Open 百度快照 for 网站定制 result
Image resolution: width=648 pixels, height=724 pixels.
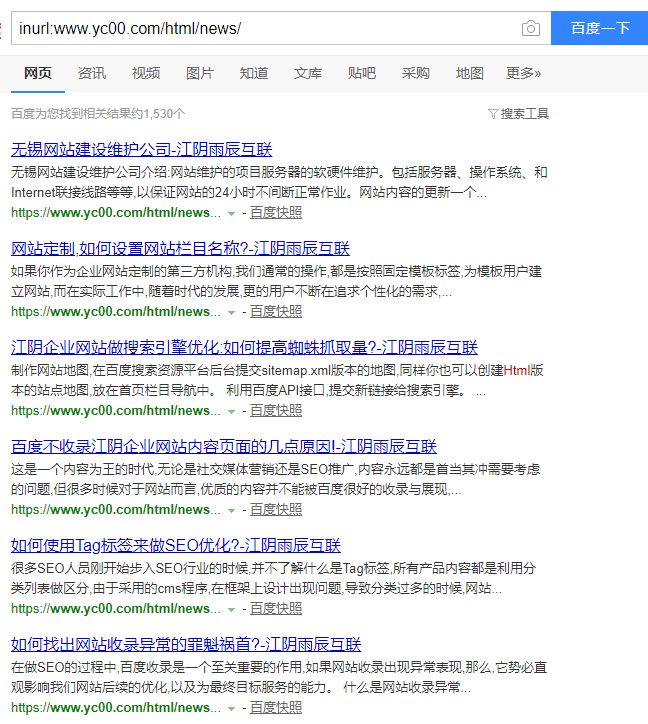(x=276, y=312)
